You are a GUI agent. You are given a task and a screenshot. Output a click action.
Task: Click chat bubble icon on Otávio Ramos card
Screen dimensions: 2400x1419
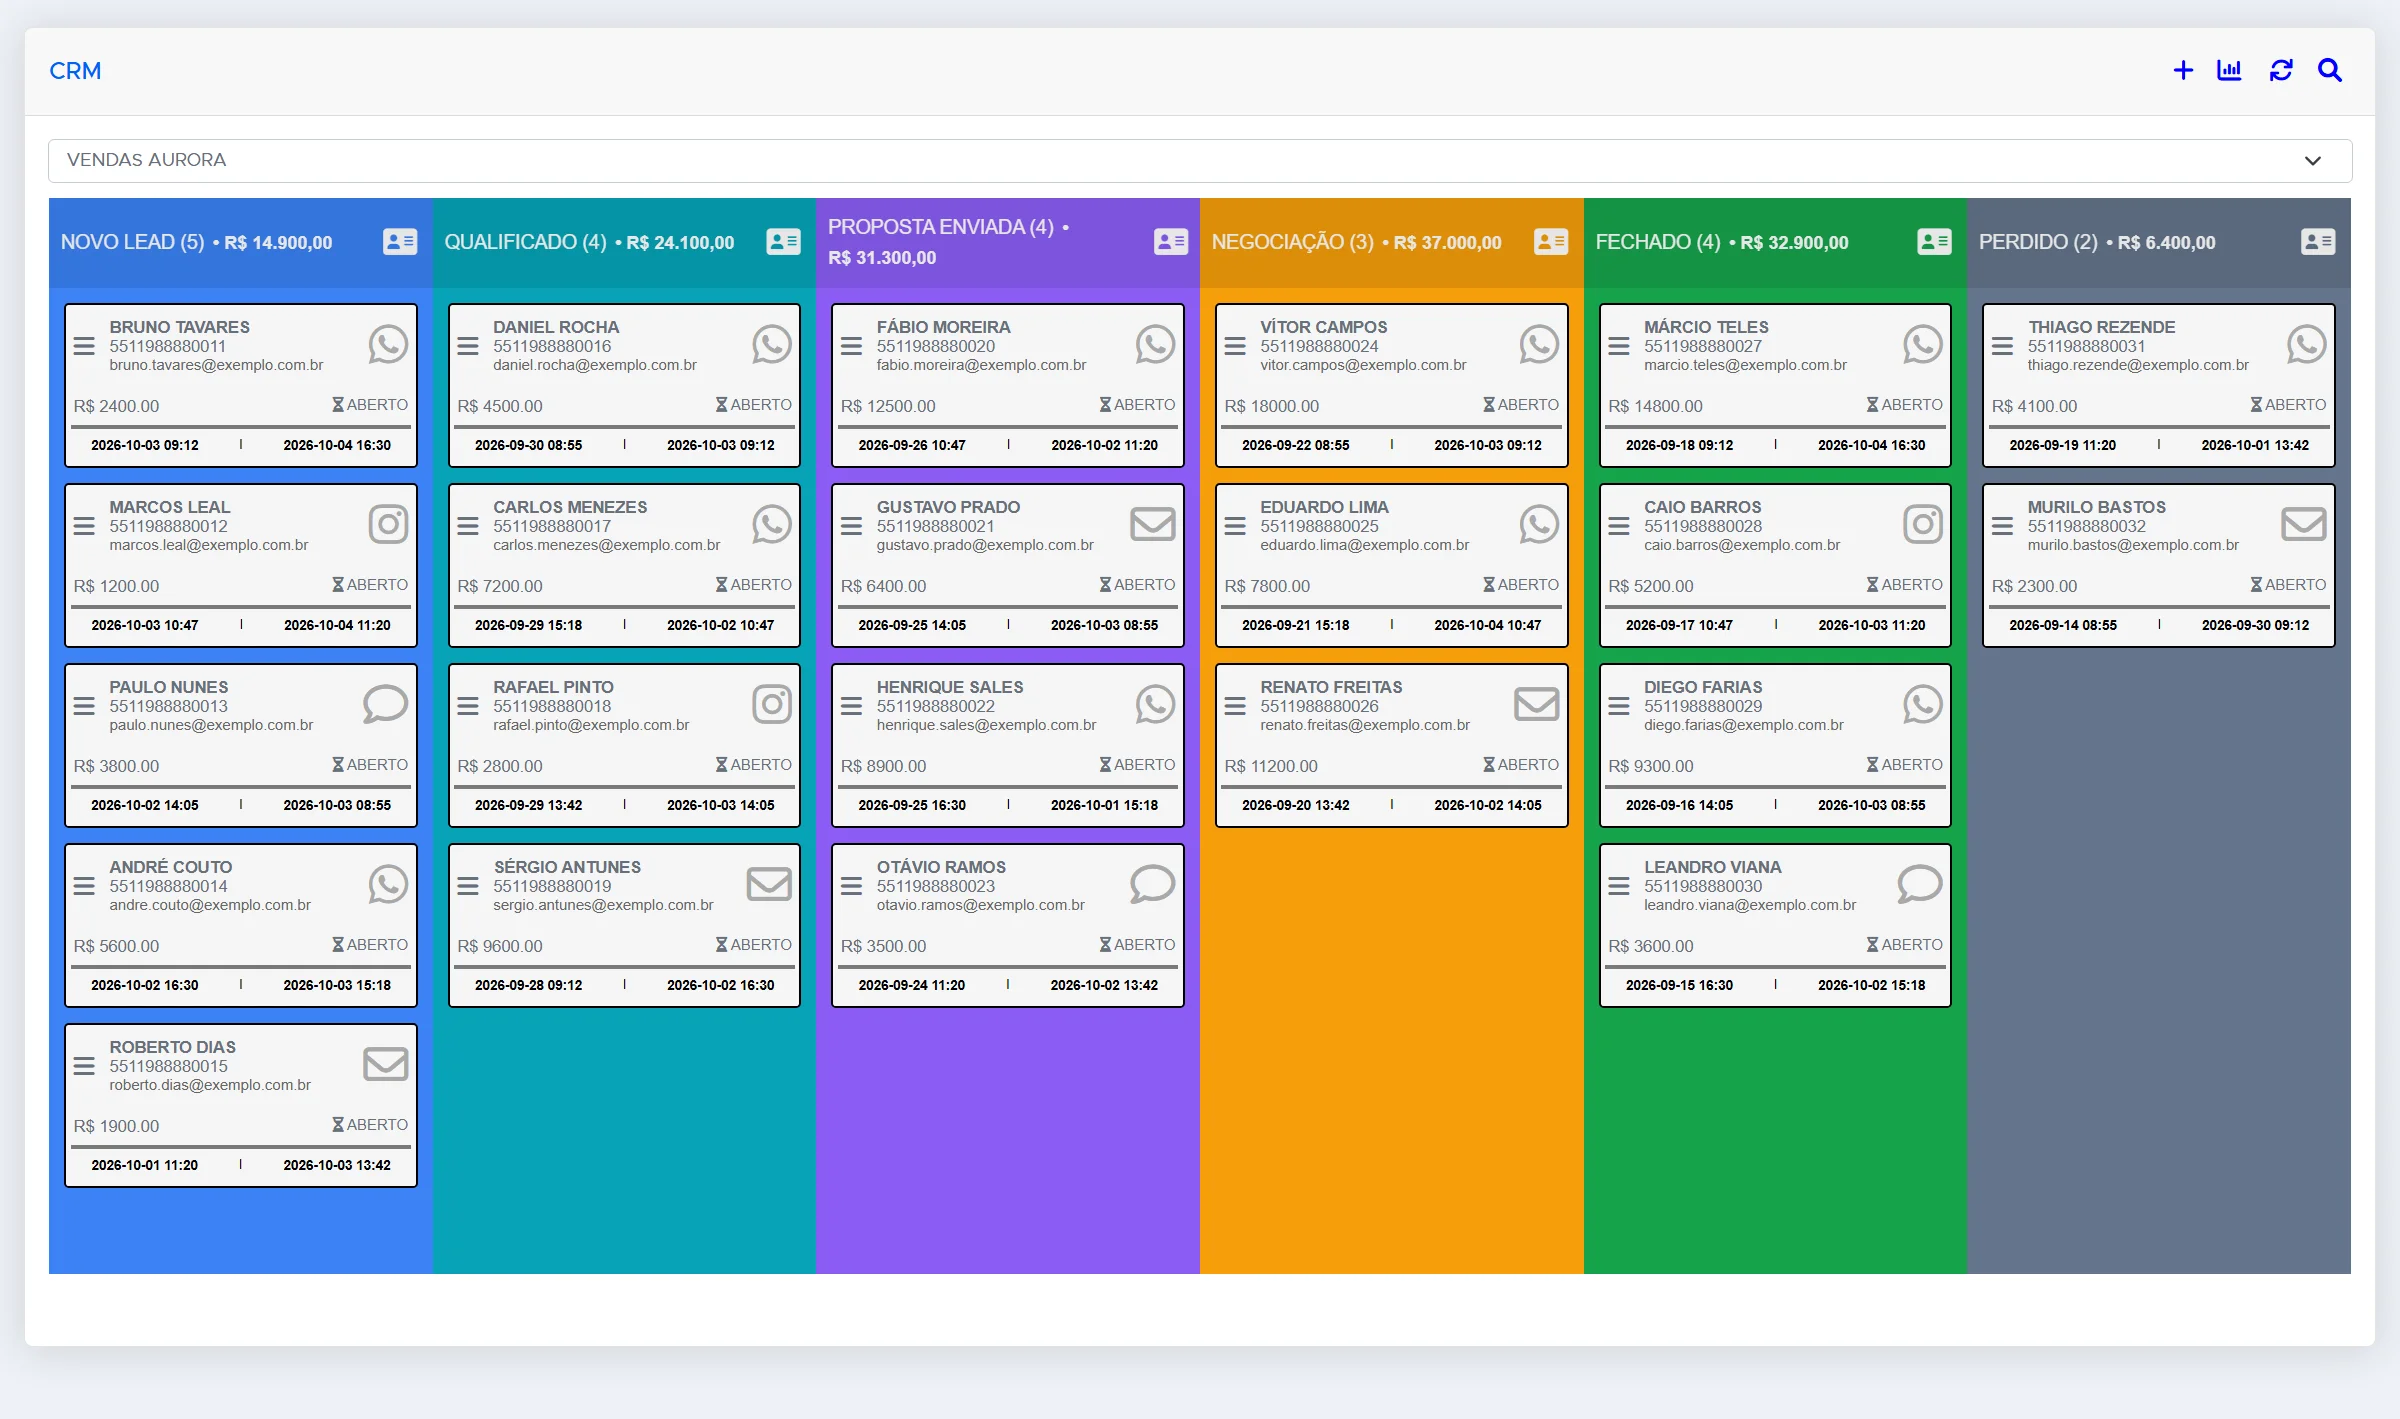coord(1152,884)
